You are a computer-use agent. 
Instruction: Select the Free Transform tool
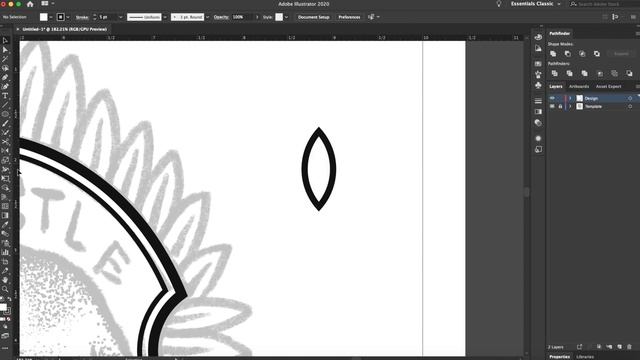coord(5,178)
